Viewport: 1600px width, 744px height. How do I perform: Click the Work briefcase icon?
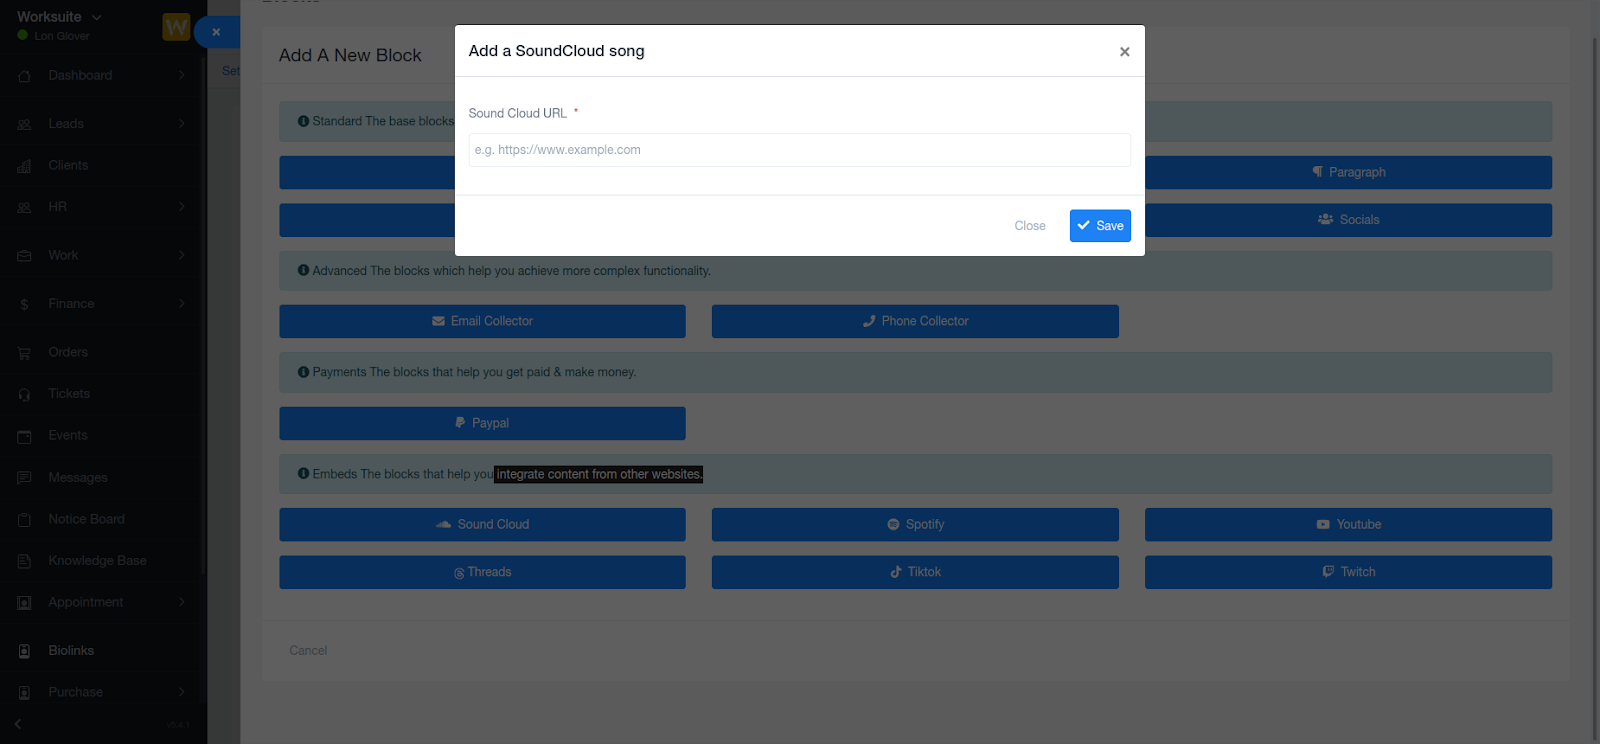(x=24, y=256)
